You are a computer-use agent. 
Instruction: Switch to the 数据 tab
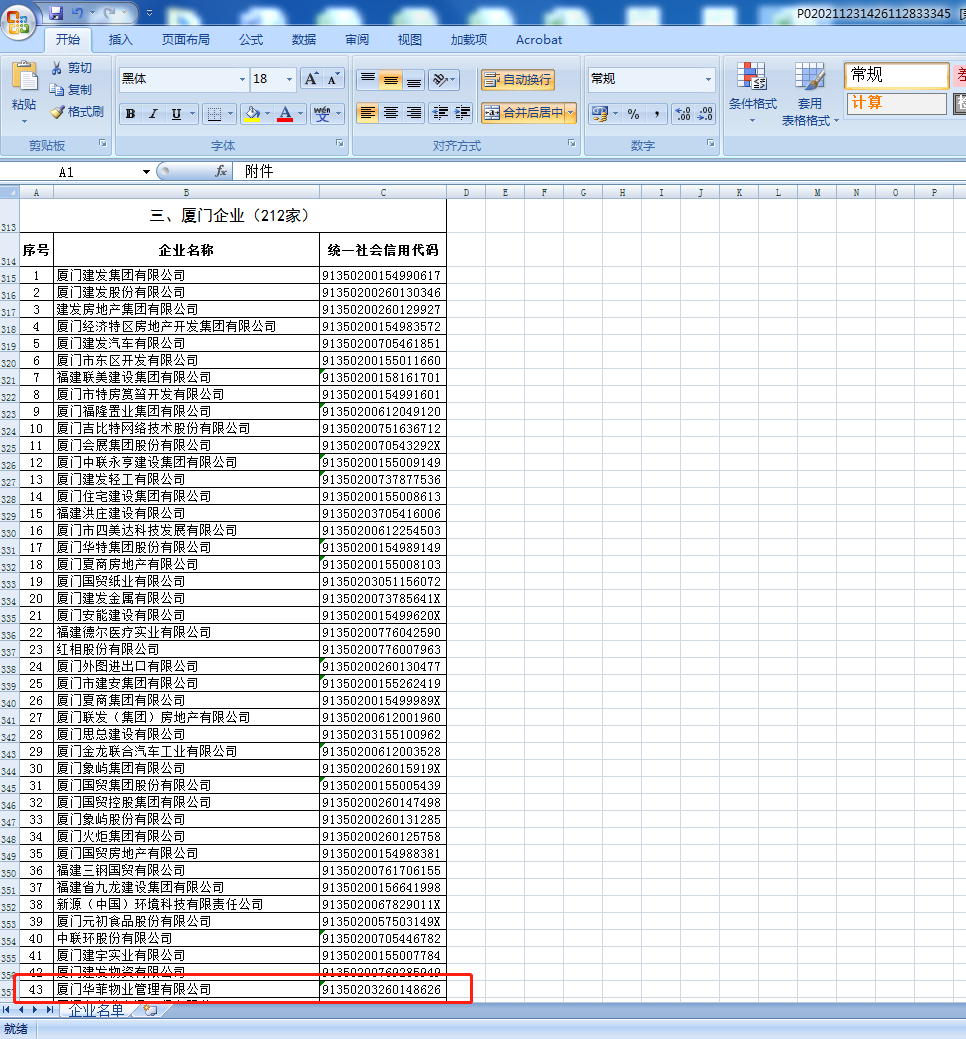tap(304, 40)
